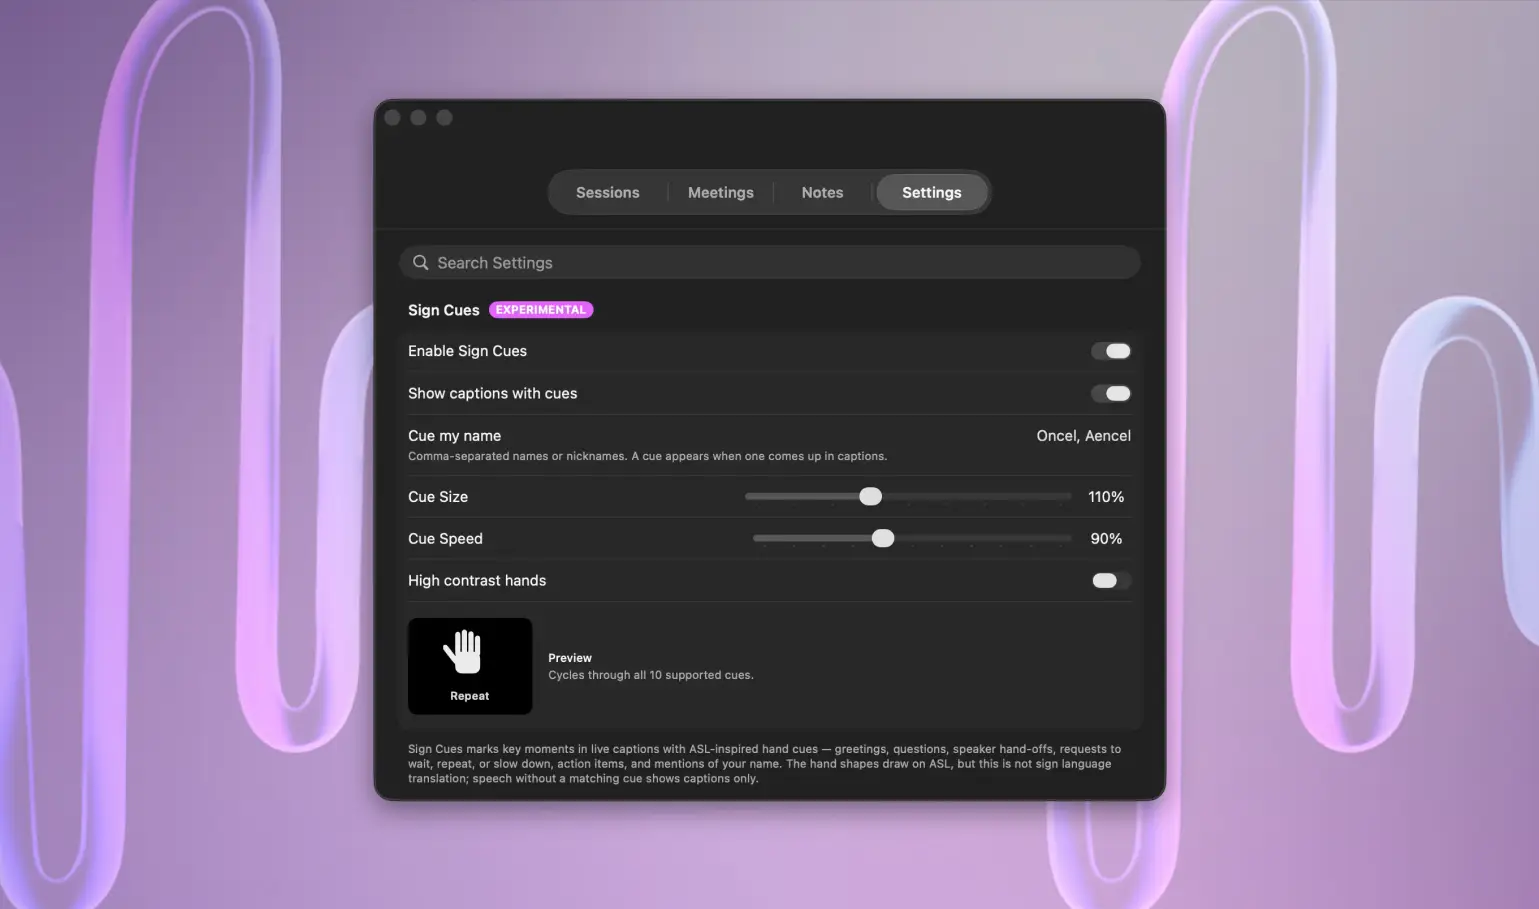
Task: Toggle Enable Sign Cues switch
Action: pyautogui.click(x=1111, y=351)
